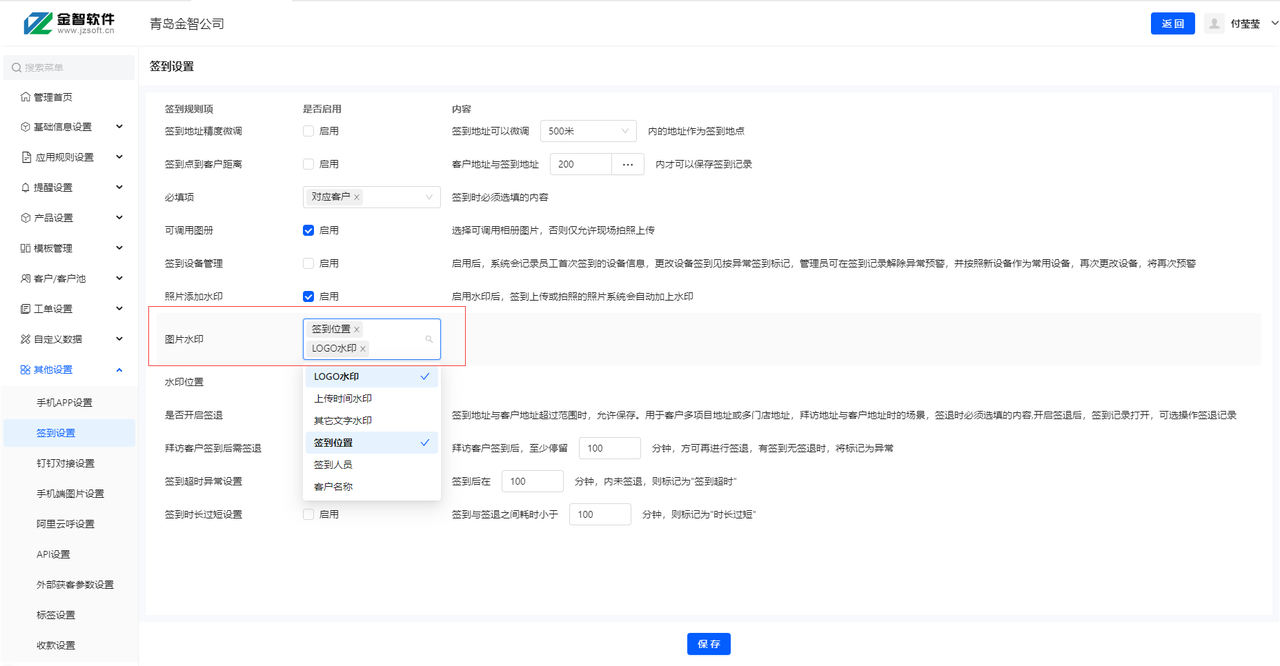Image resolution: width=1280 pixels, height=666 pixels.
Task: Uncheck 照片添加水印 启用 checkbox
Action: 309,296
